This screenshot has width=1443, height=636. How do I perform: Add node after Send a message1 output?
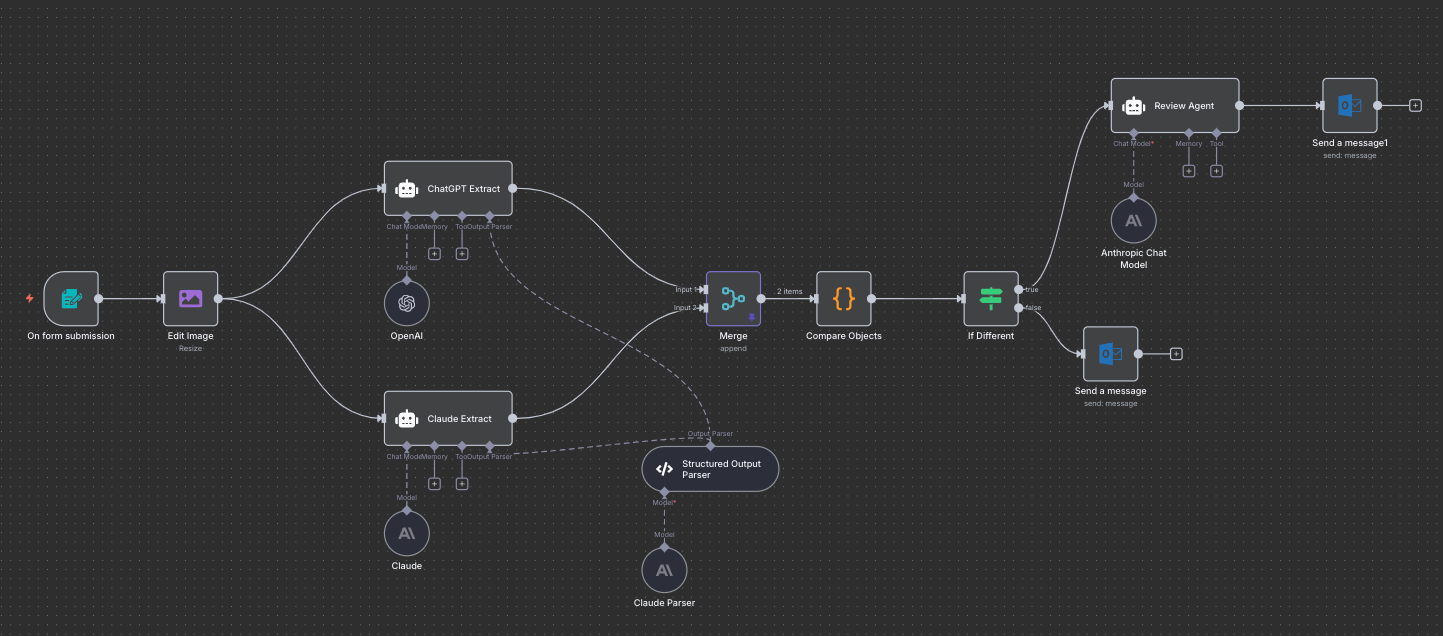[1415, 105]
